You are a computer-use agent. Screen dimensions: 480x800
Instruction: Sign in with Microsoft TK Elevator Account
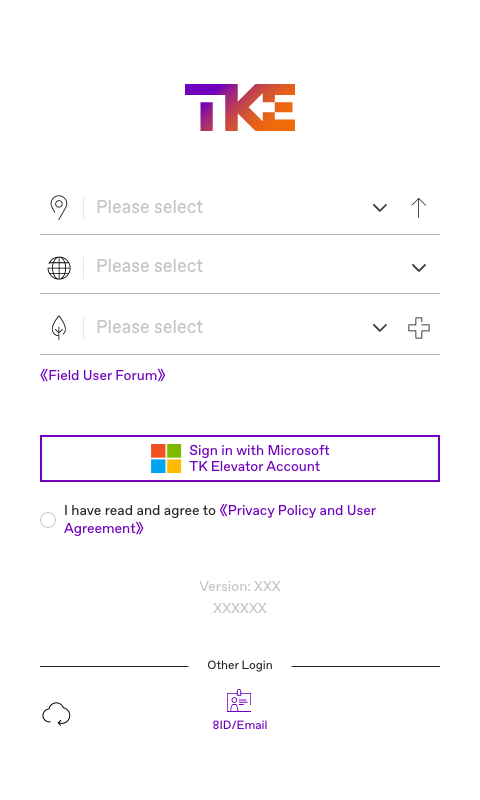(x=240, y=458)
